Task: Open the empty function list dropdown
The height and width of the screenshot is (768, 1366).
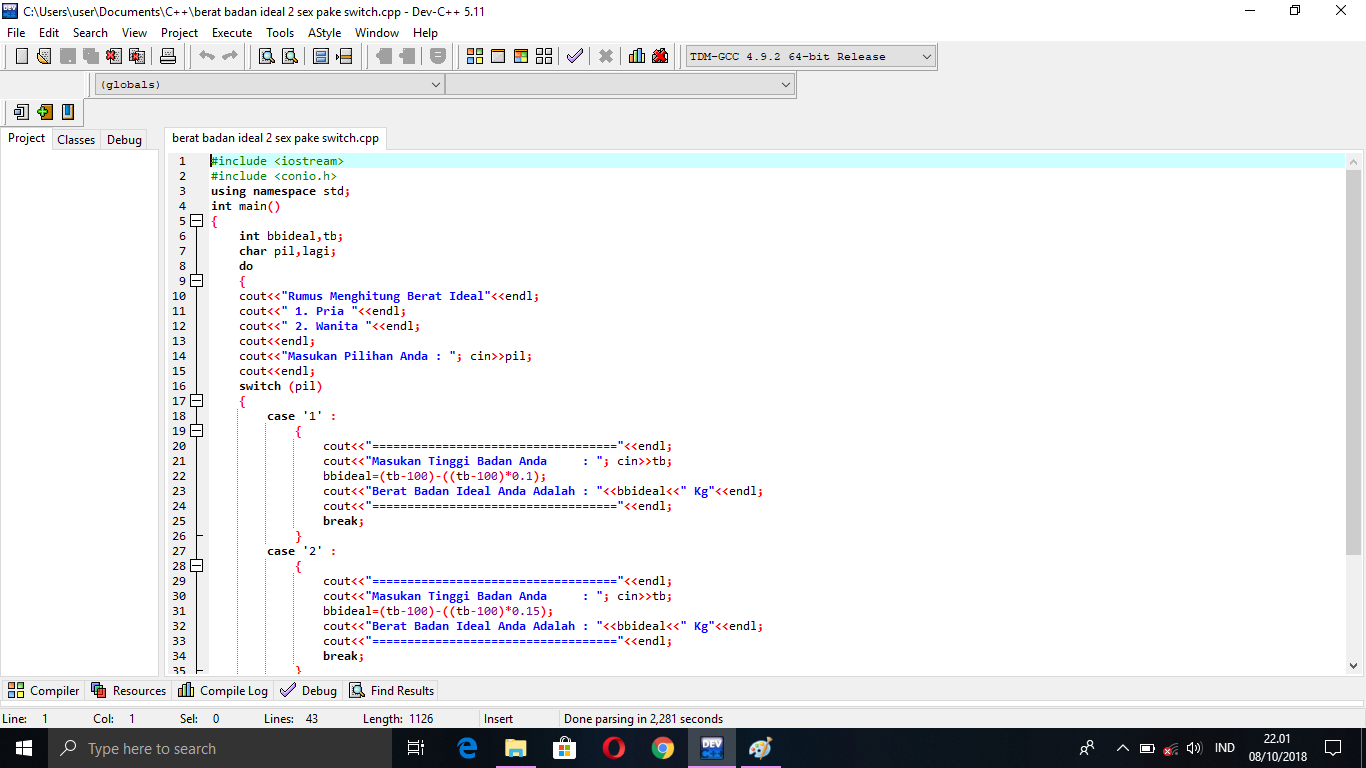Action: click(x=620, y=85)
